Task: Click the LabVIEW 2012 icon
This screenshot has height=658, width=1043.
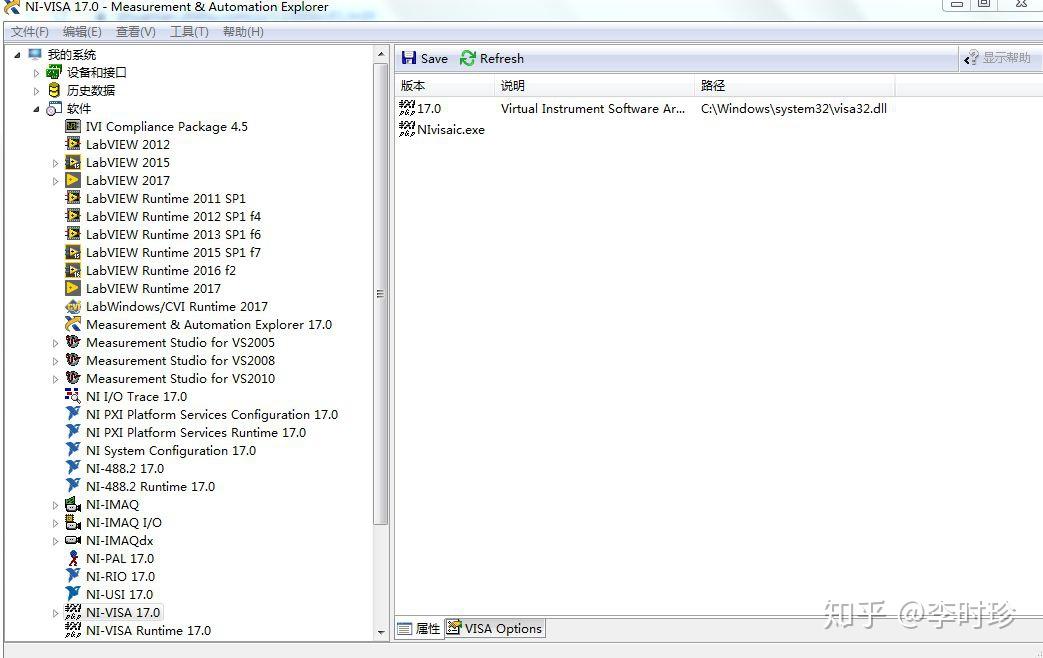Action: click(73, 144)
